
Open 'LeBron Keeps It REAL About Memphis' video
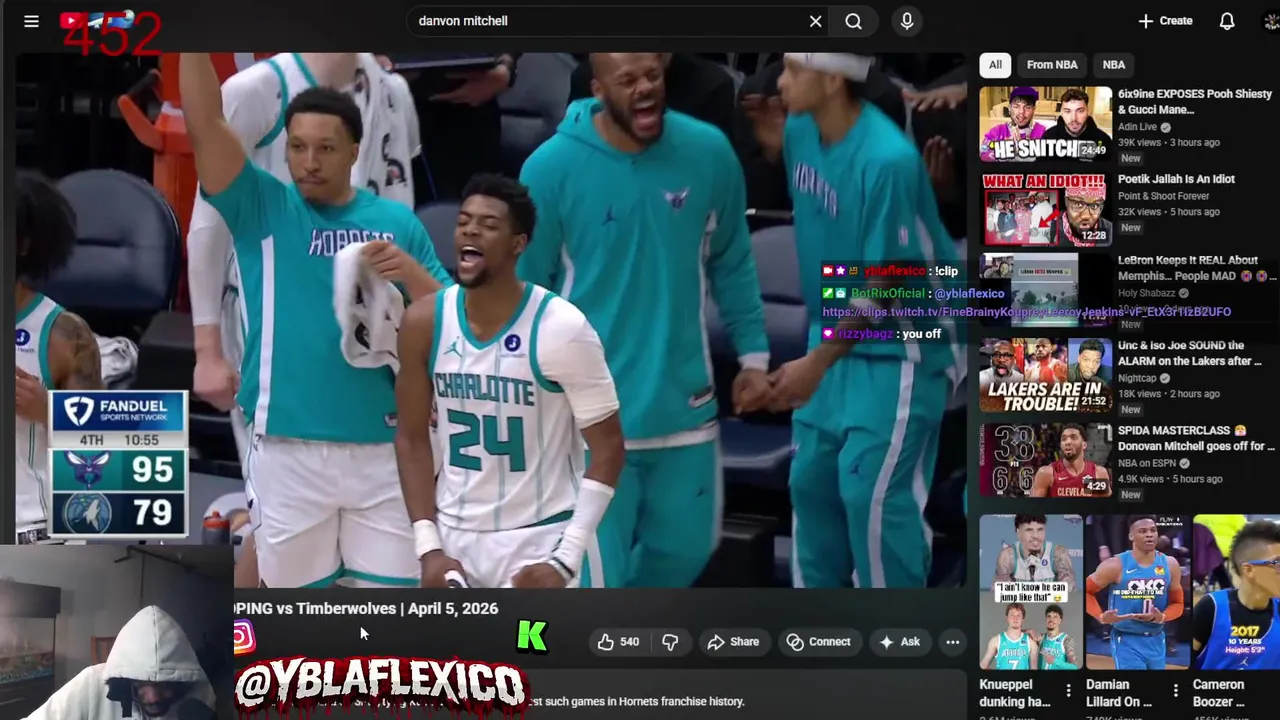(x=1197, y=268)
